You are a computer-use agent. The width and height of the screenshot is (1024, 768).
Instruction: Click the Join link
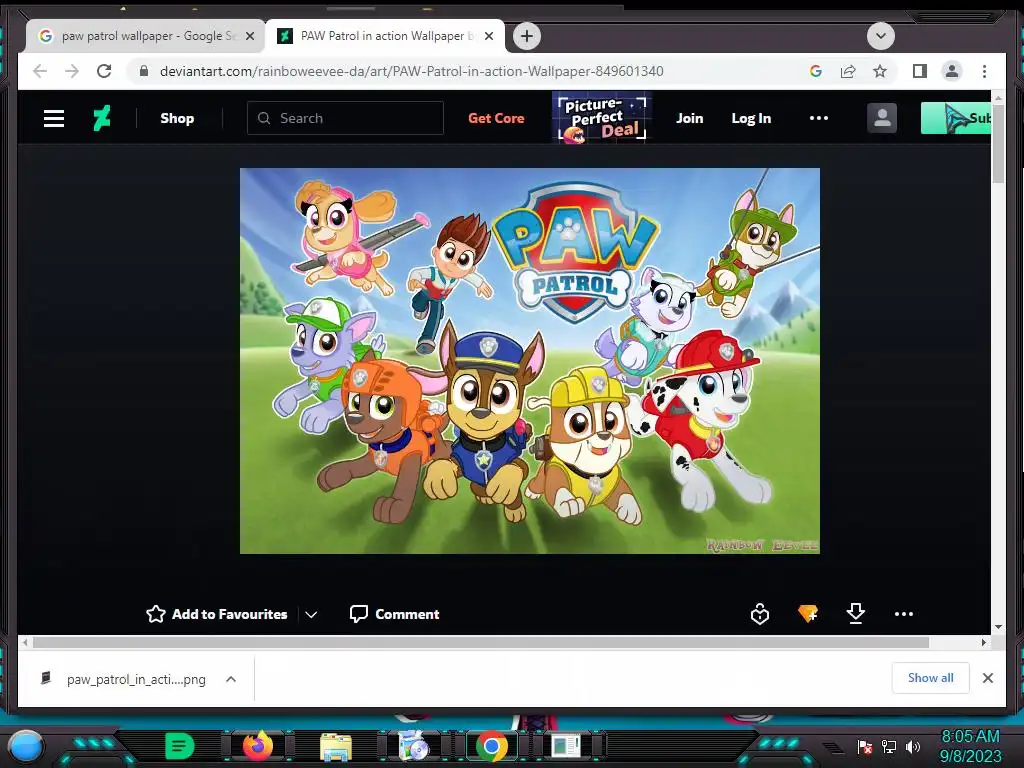pyautogui.click(x=690, y=118)
